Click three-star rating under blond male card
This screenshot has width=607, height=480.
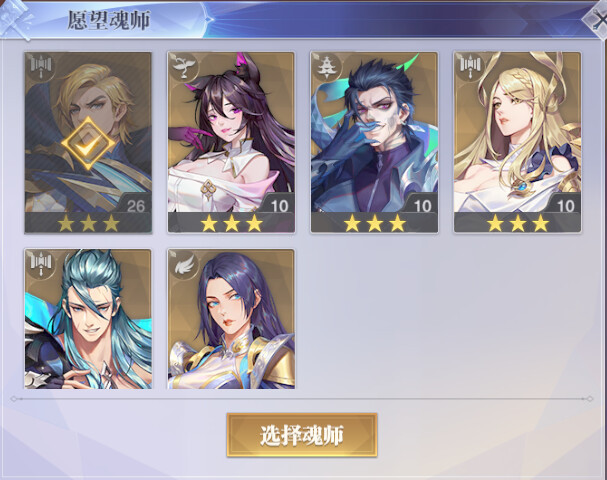(x=88, y=223)
